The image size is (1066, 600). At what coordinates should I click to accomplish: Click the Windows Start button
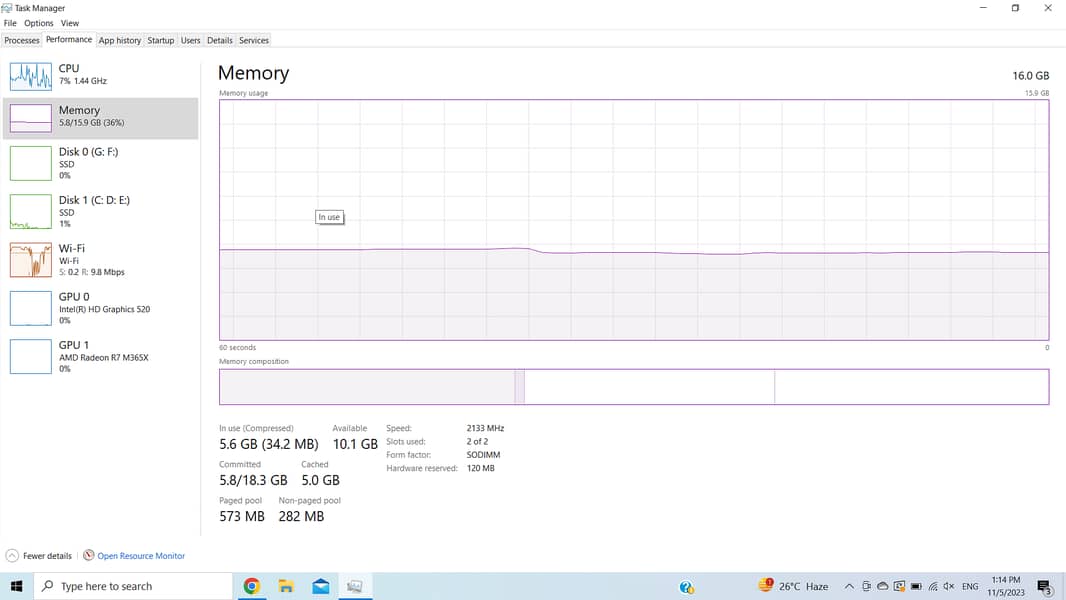[16, 586]
